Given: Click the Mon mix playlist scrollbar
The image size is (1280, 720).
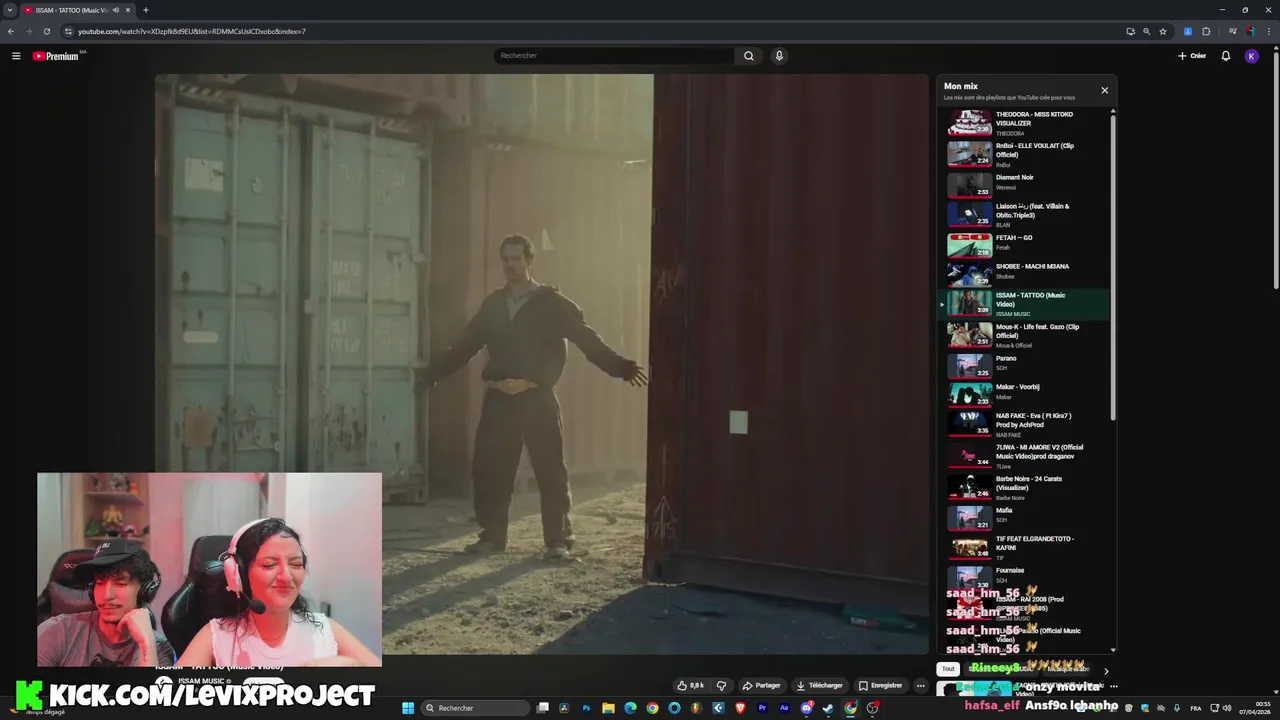Looking at the screenshot, I should click(1113, 268).
